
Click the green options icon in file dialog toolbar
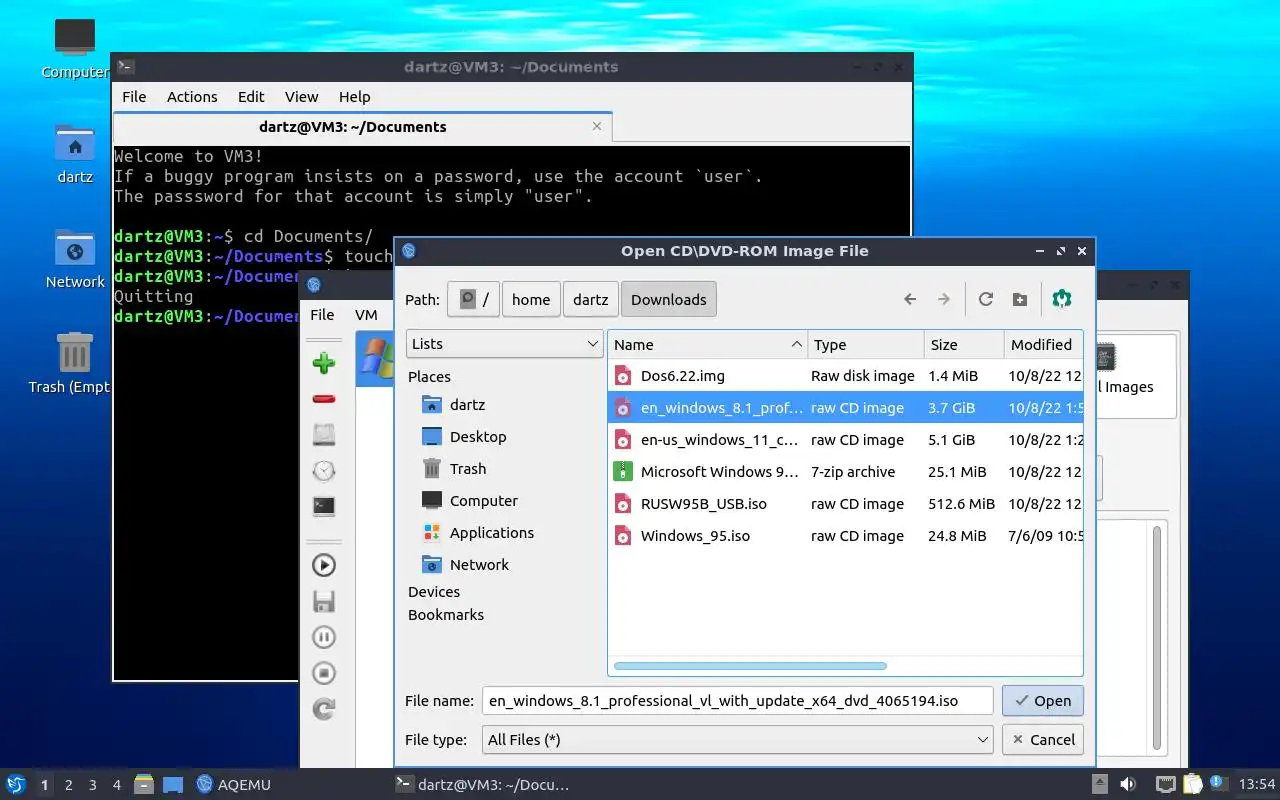(x=1062, y=299)
